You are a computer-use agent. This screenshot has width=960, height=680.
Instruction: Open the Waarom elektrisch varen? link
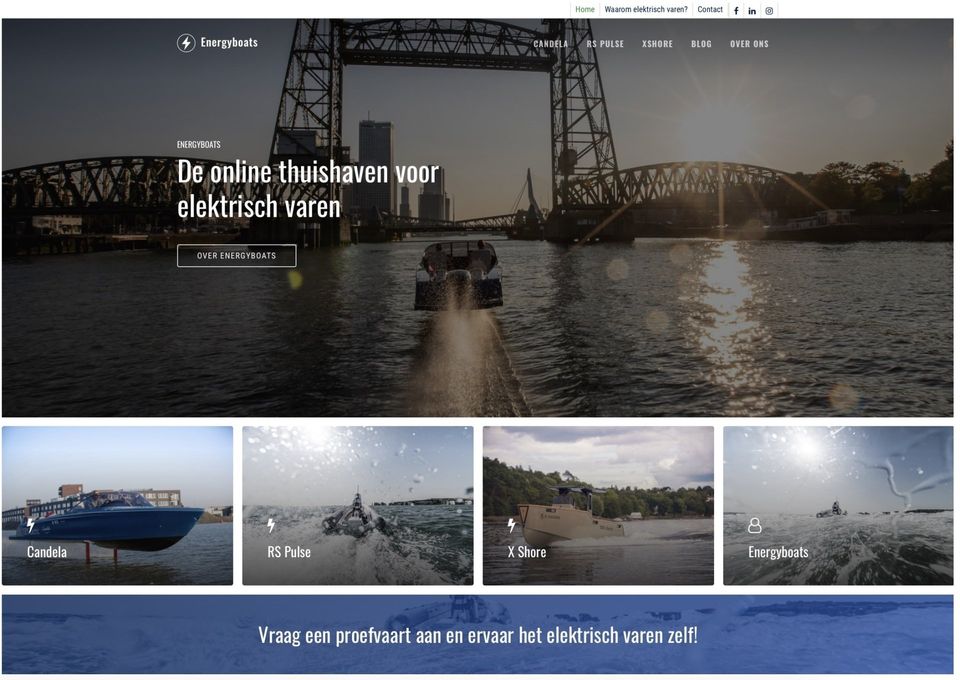(x=646, y=9)
